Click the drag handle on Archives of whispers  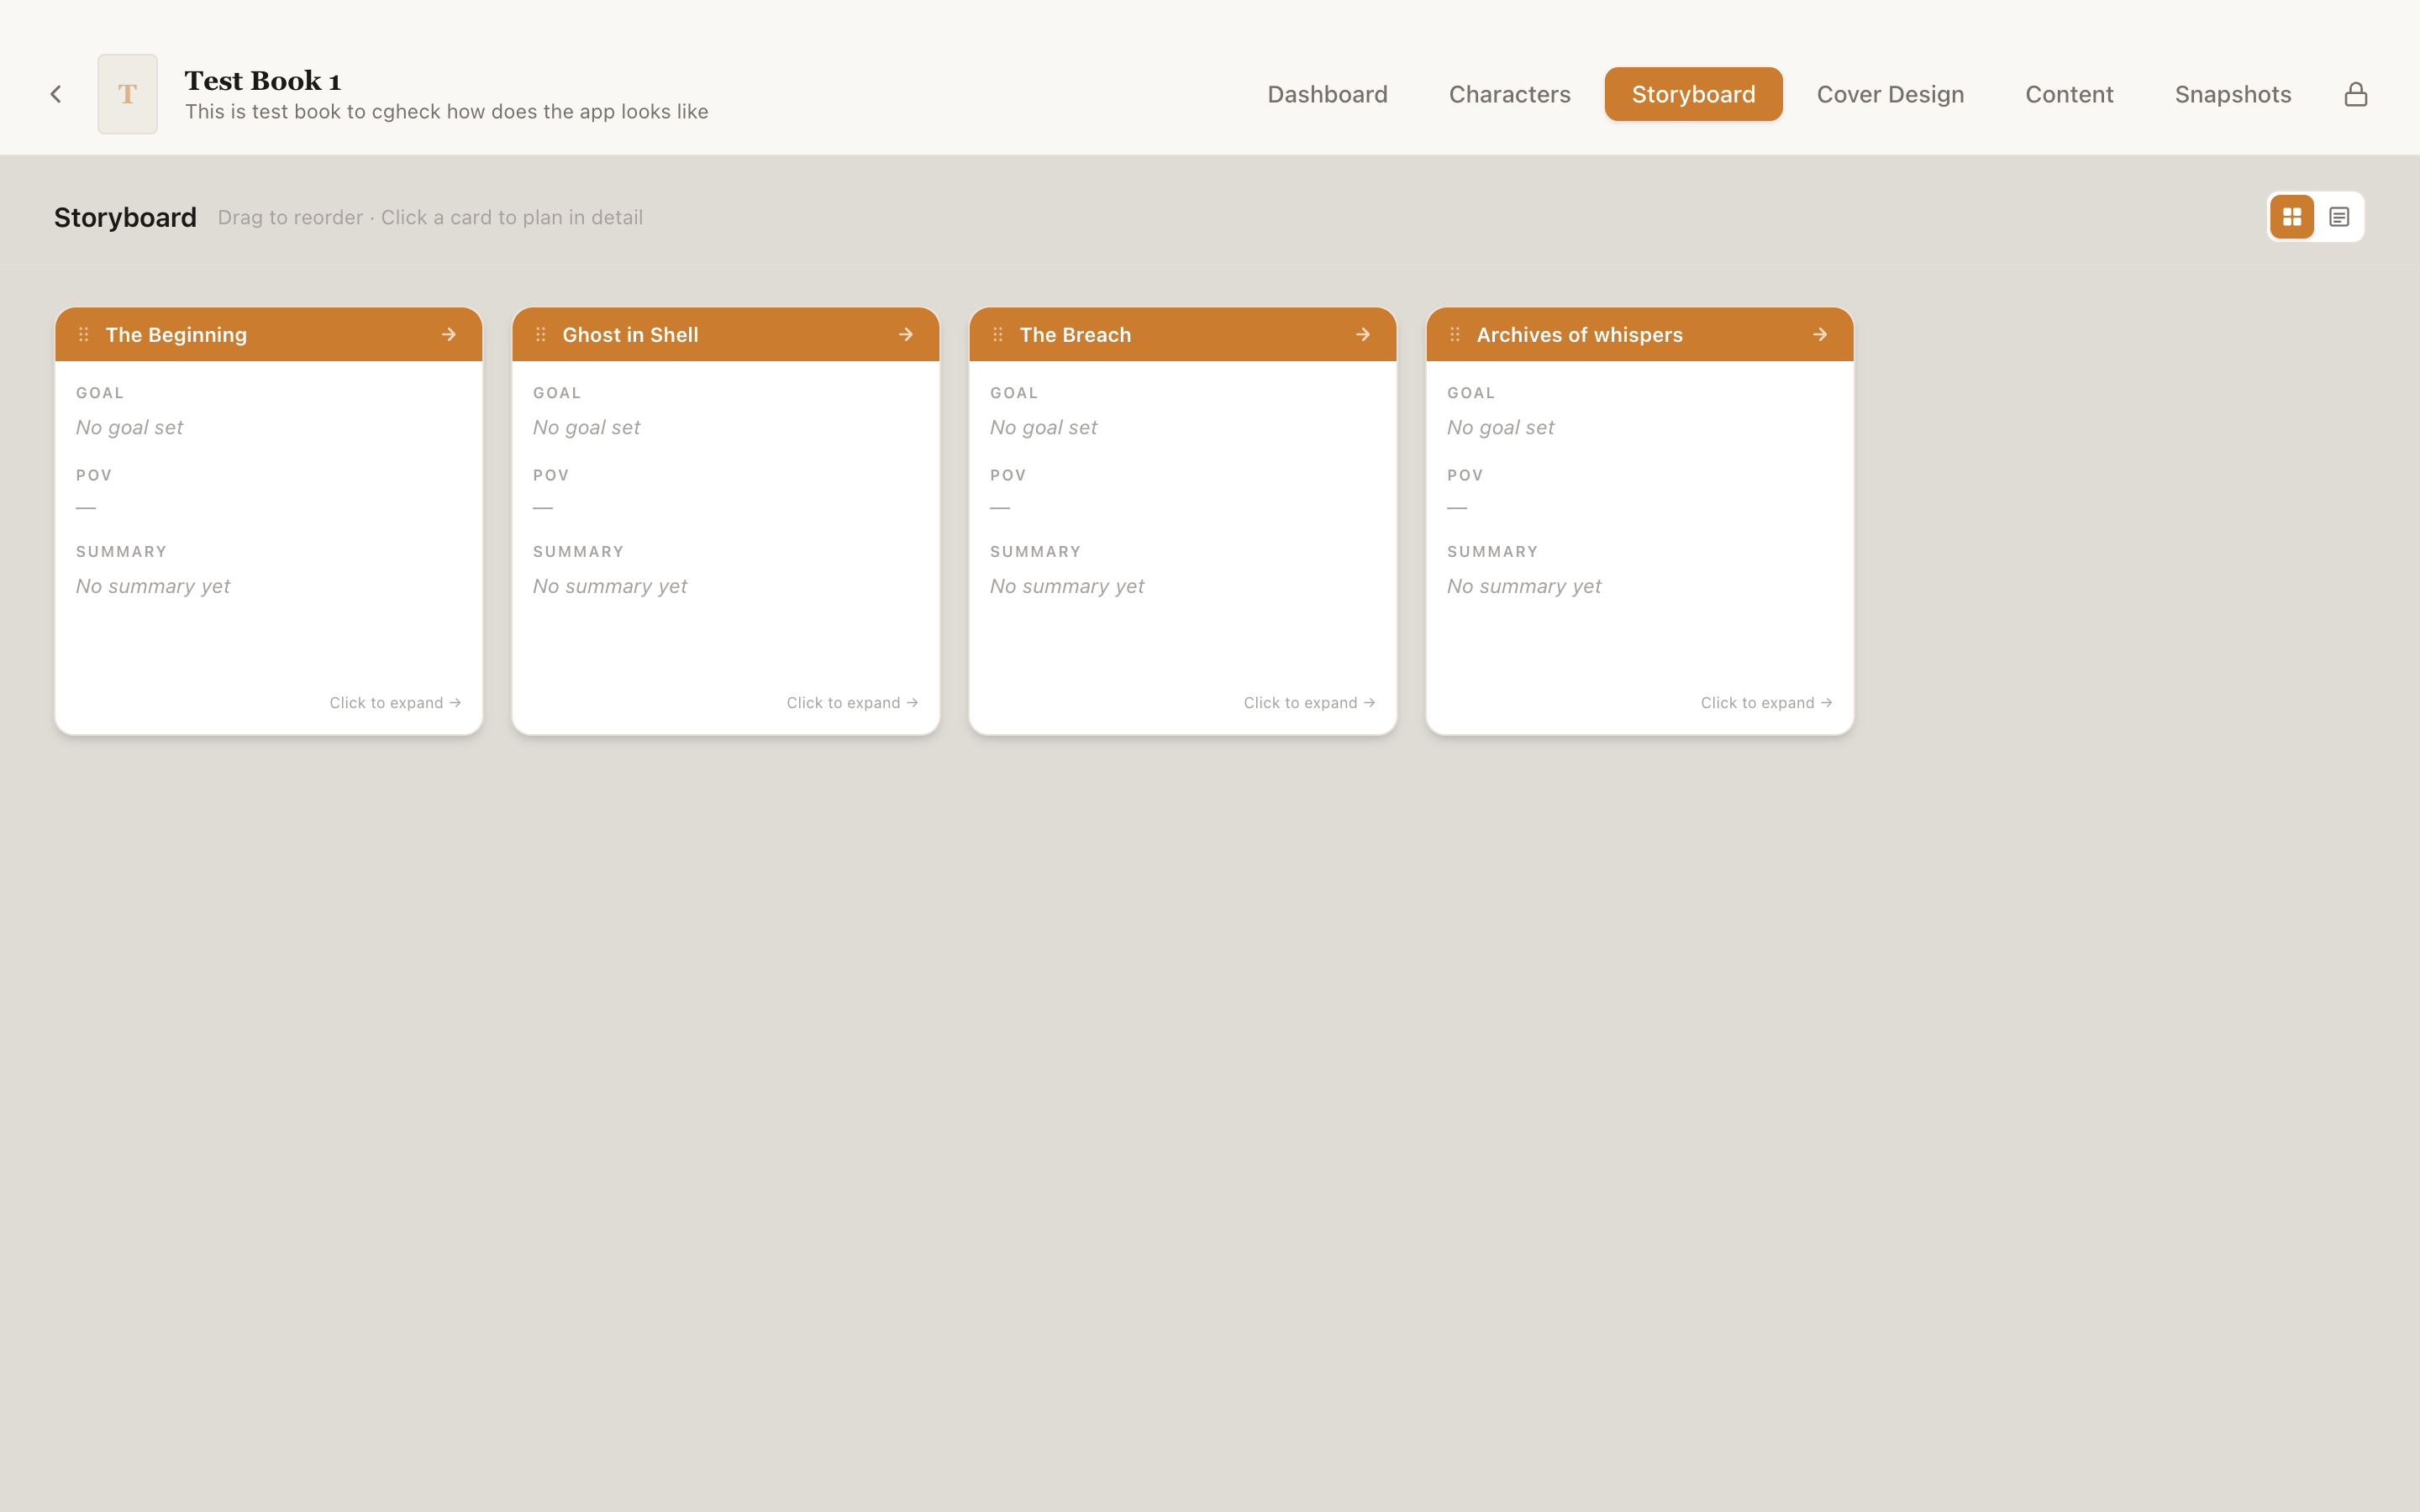[x=1455, y=334]
